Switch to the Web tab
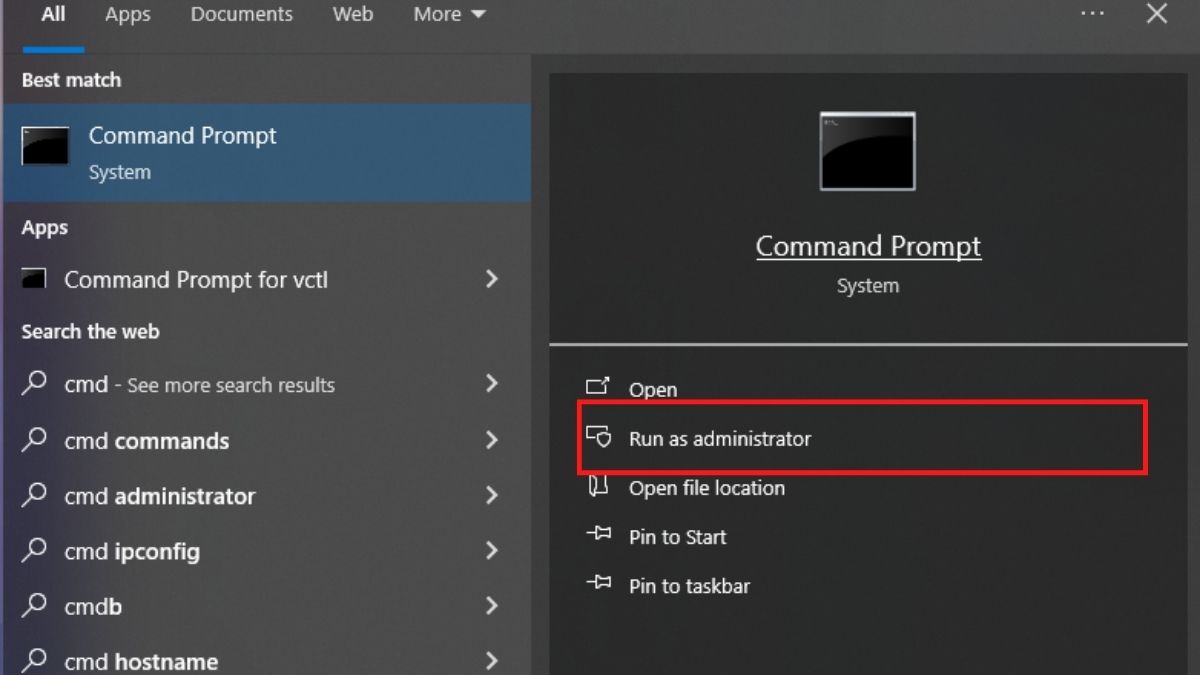 pyautogui.click(x=353, y=14)
